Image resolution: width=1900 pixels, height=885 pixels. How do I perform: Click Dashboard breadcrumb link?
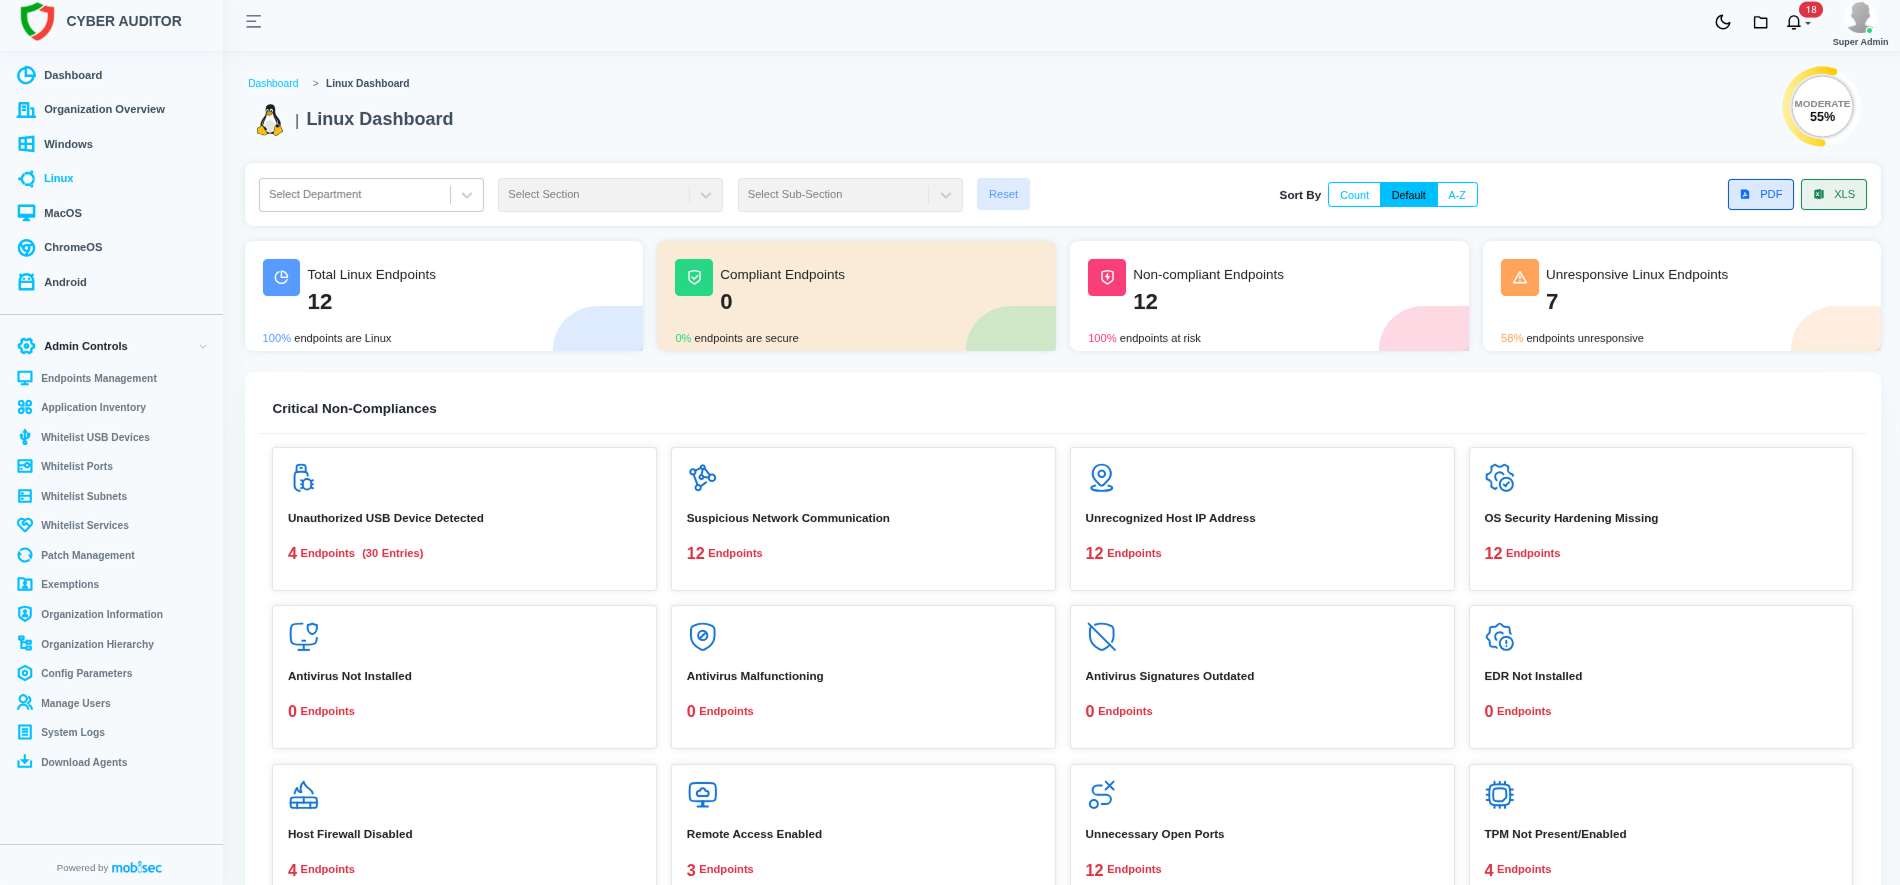[x=273, y=84]
